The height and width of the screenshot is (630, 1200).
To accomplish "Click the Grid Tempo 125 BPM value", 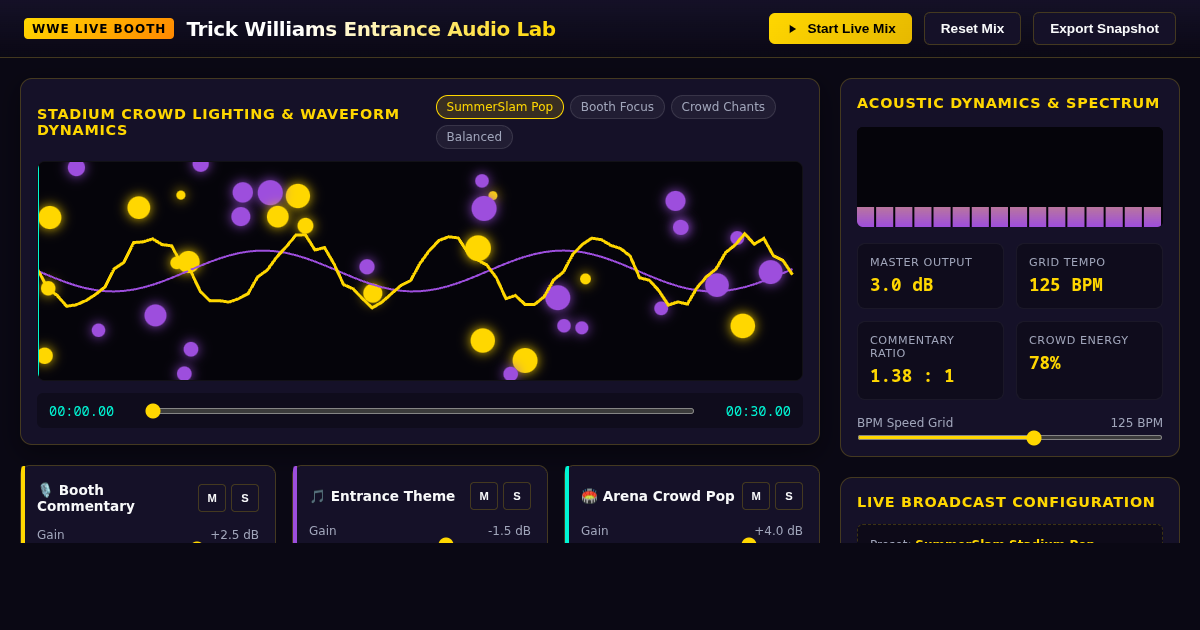I will [1066, 285].
